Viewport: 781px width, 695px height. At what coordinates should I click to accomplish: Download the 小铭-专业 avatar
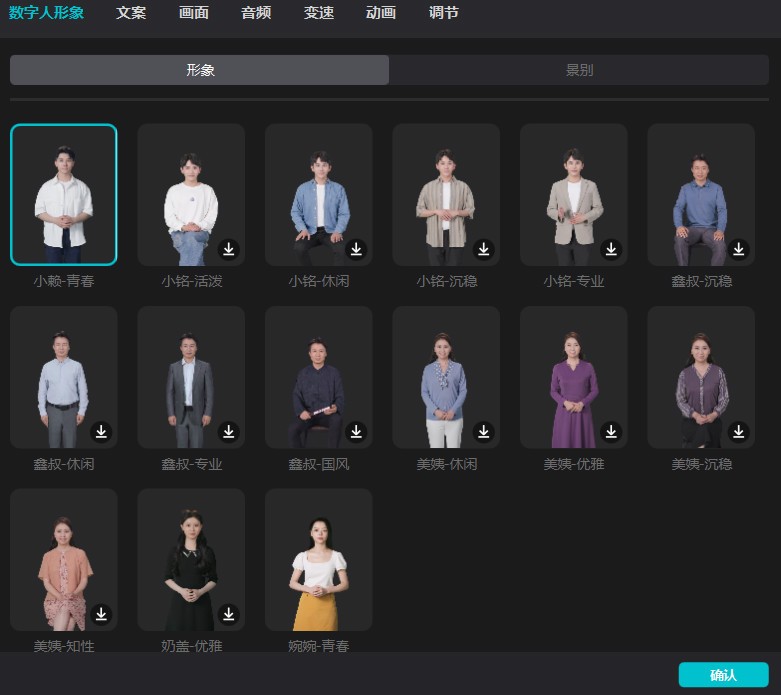click(x=611, y=249)
